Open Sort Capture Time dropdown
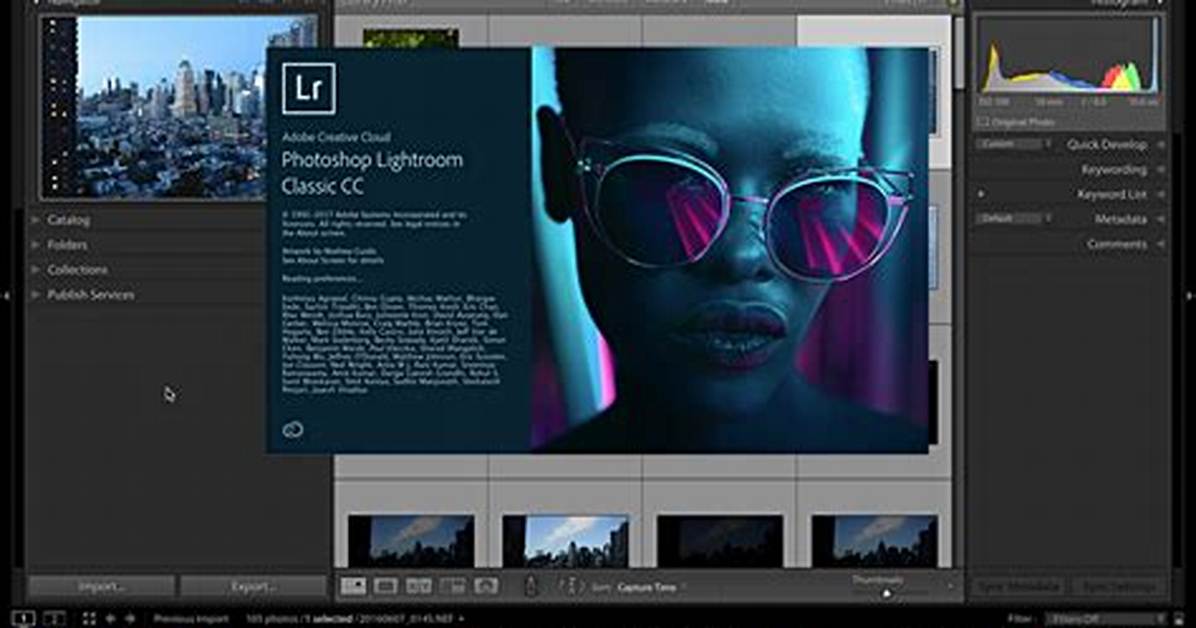This screenshot has width=1196, height=628. 649,587
